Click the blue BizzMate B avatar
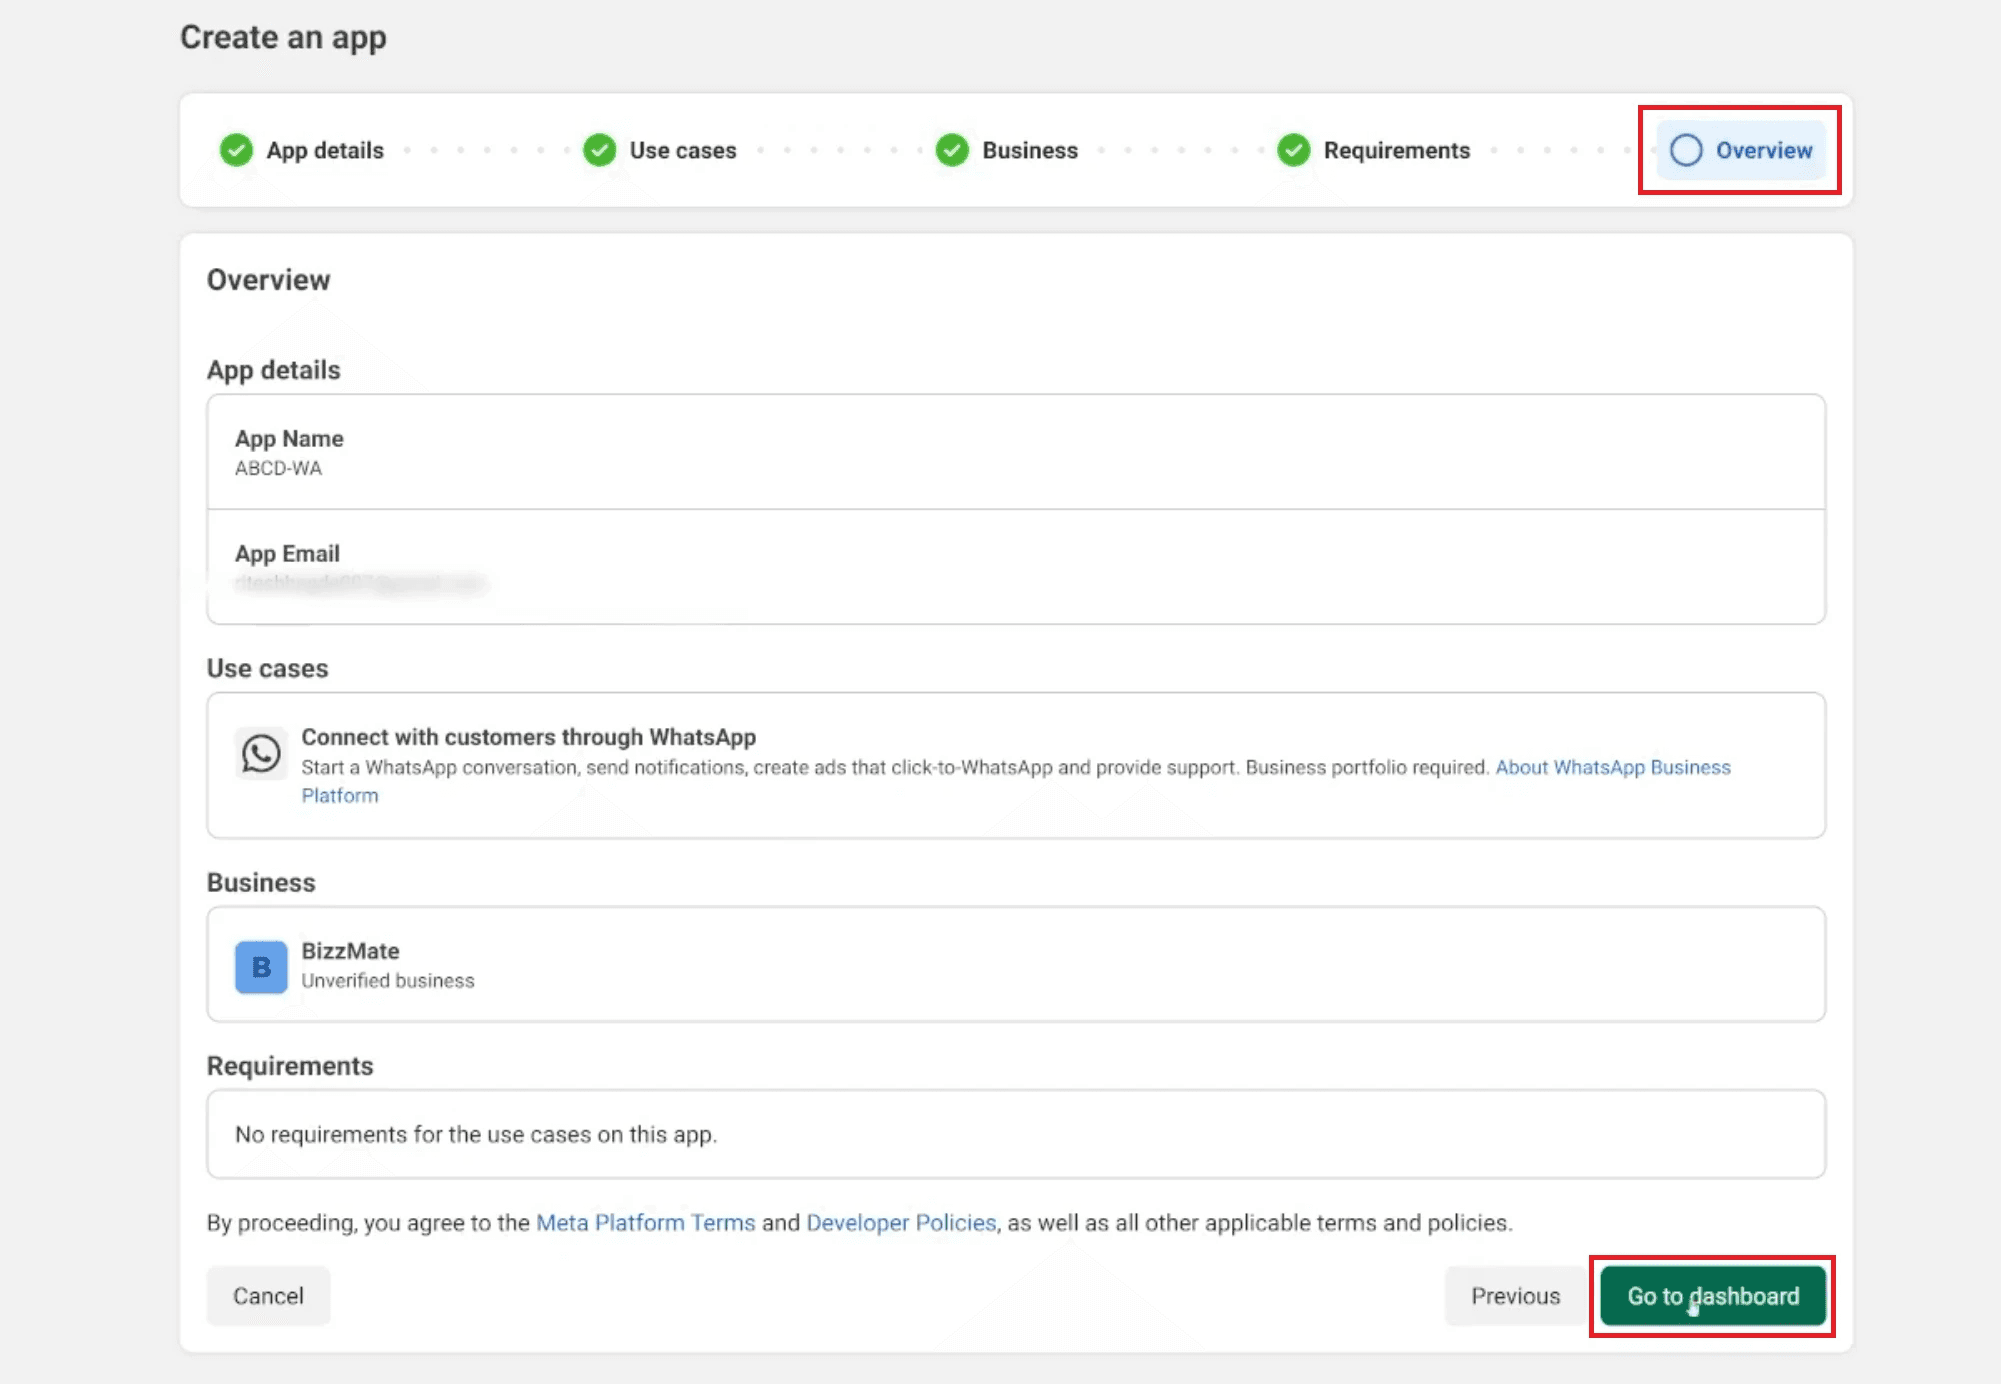This screenshot has height=1384, width=2001. 261,966
